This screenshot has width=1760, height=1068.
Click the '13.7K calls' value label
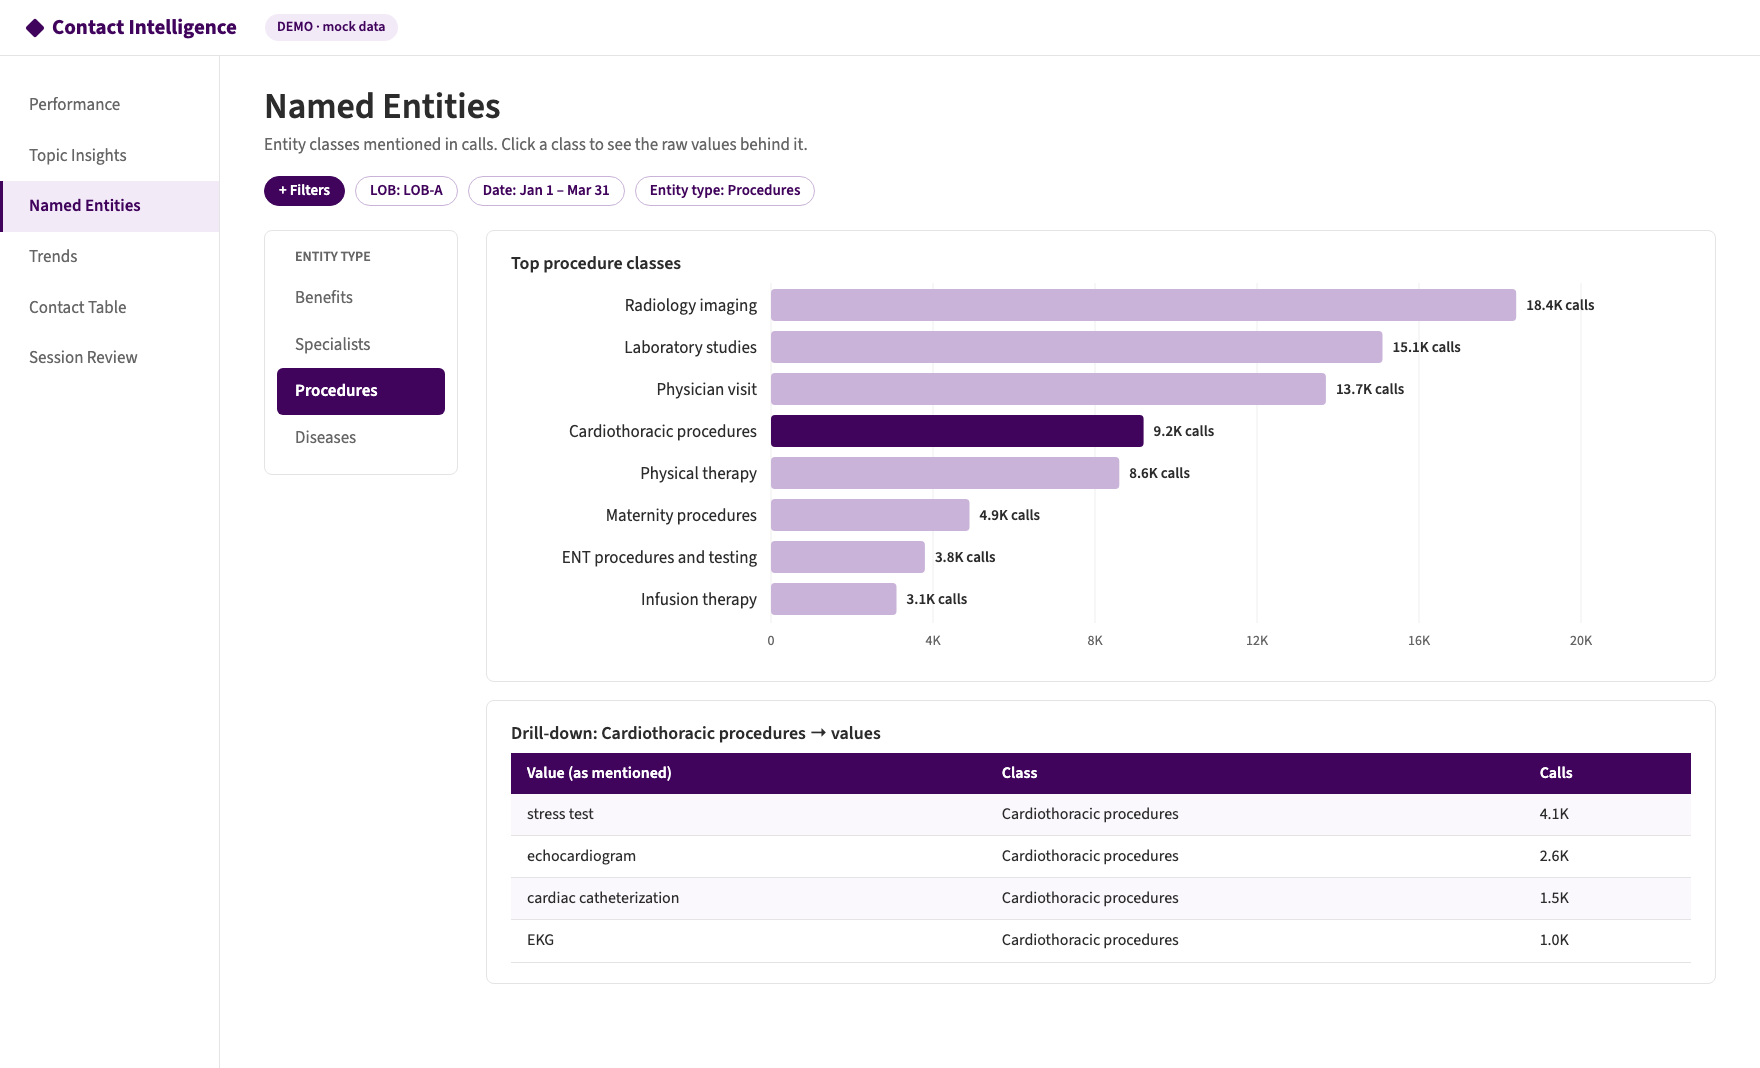point(1370,390)
